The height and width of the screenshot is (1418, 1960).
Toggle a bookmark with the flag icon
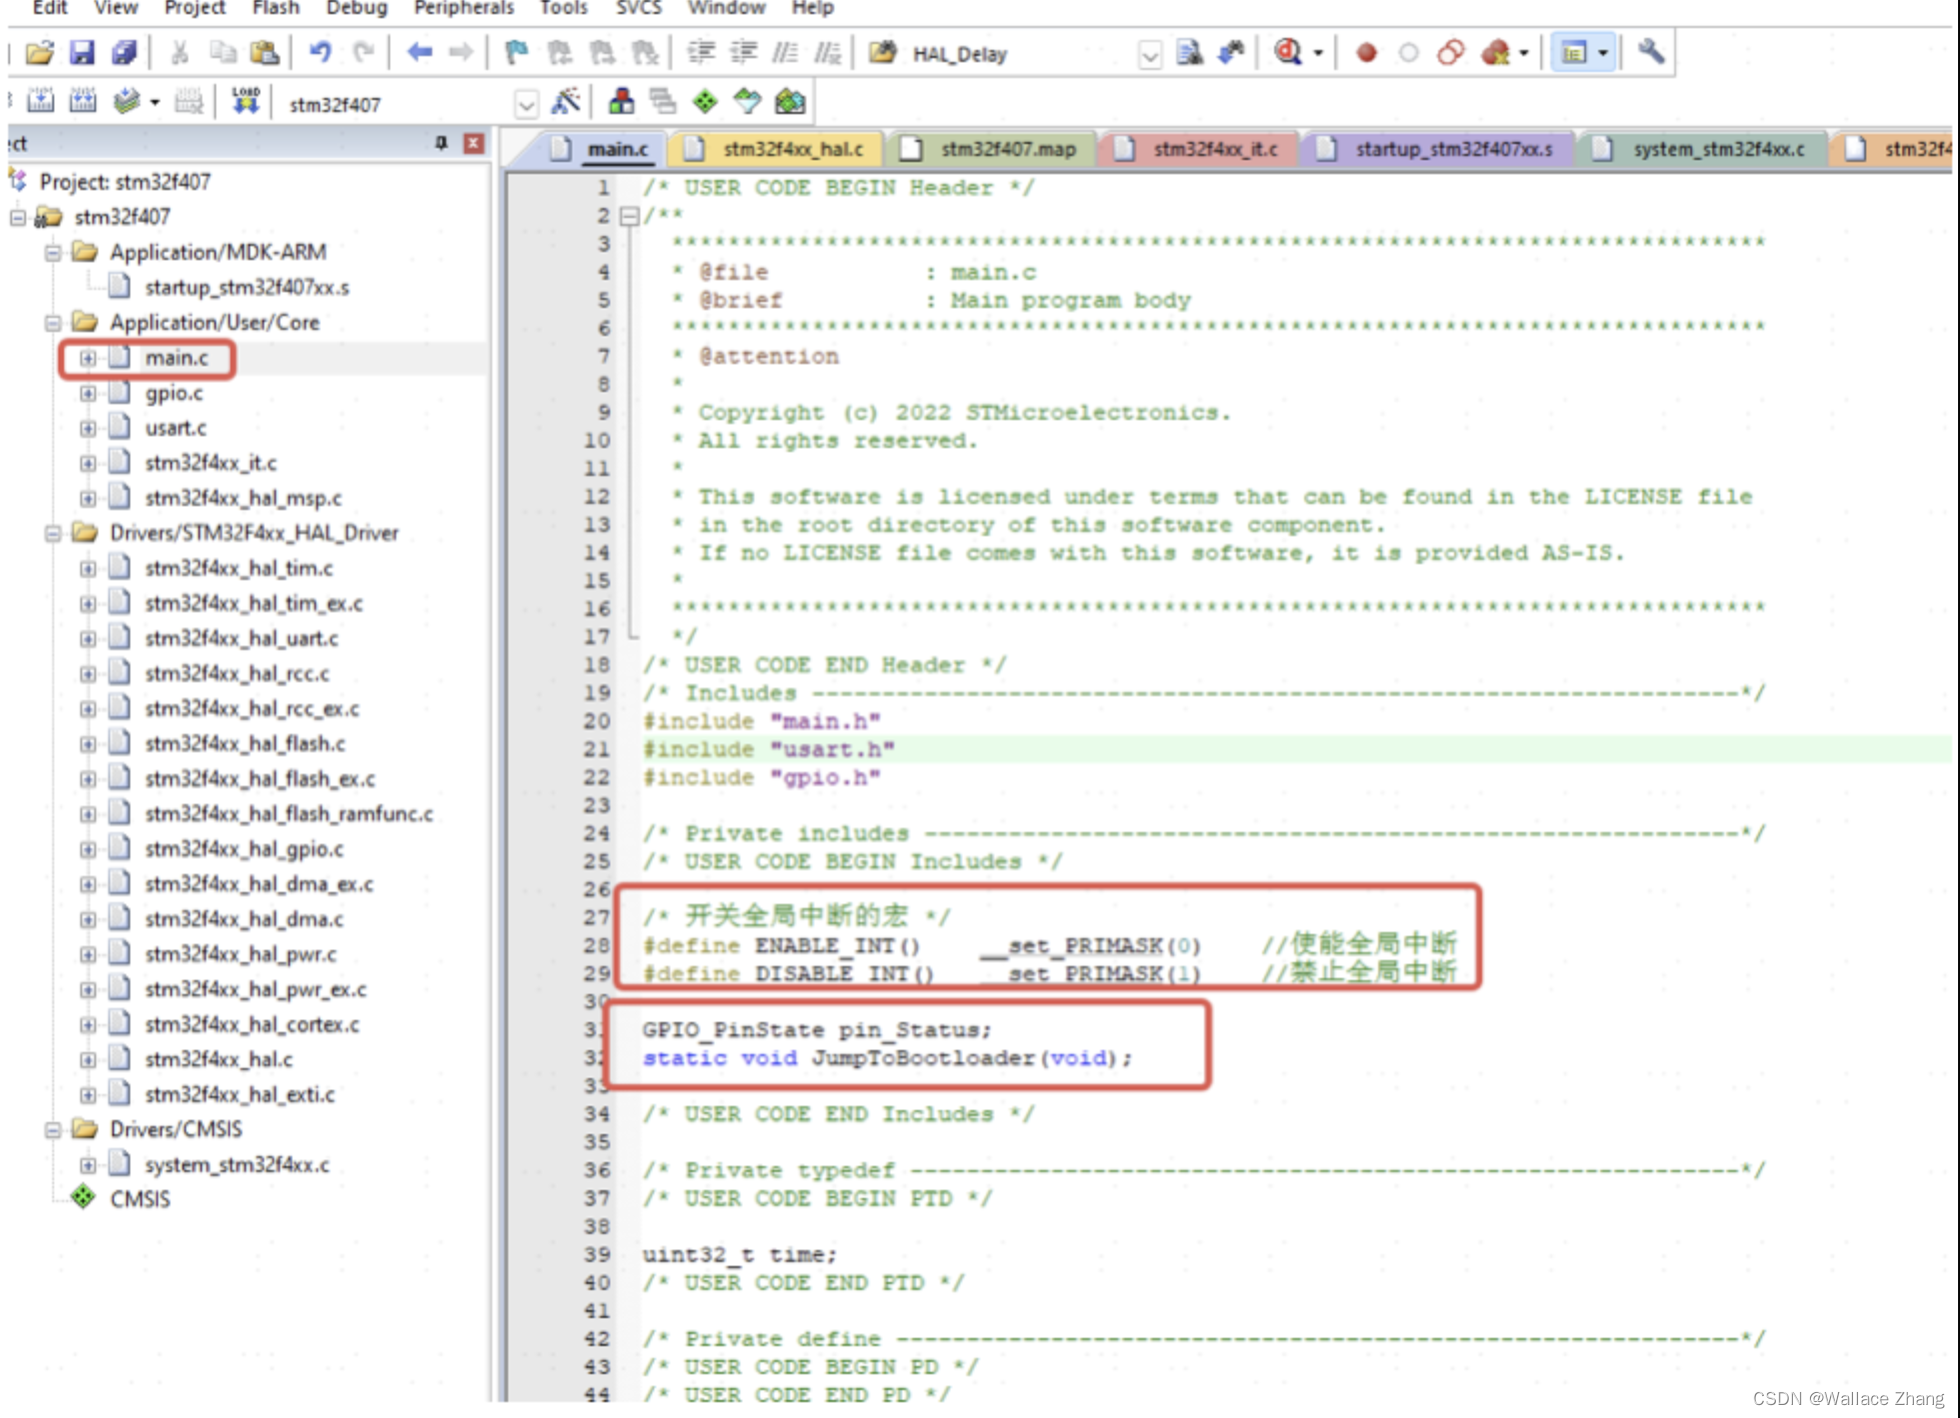(x=518, y=53)
